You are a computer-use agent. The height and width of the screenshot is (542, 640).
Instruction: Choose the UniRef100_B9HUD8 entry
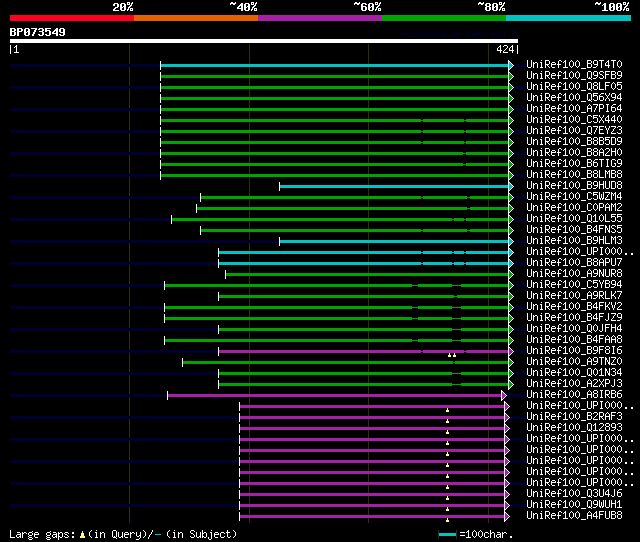tap(574, 186)
